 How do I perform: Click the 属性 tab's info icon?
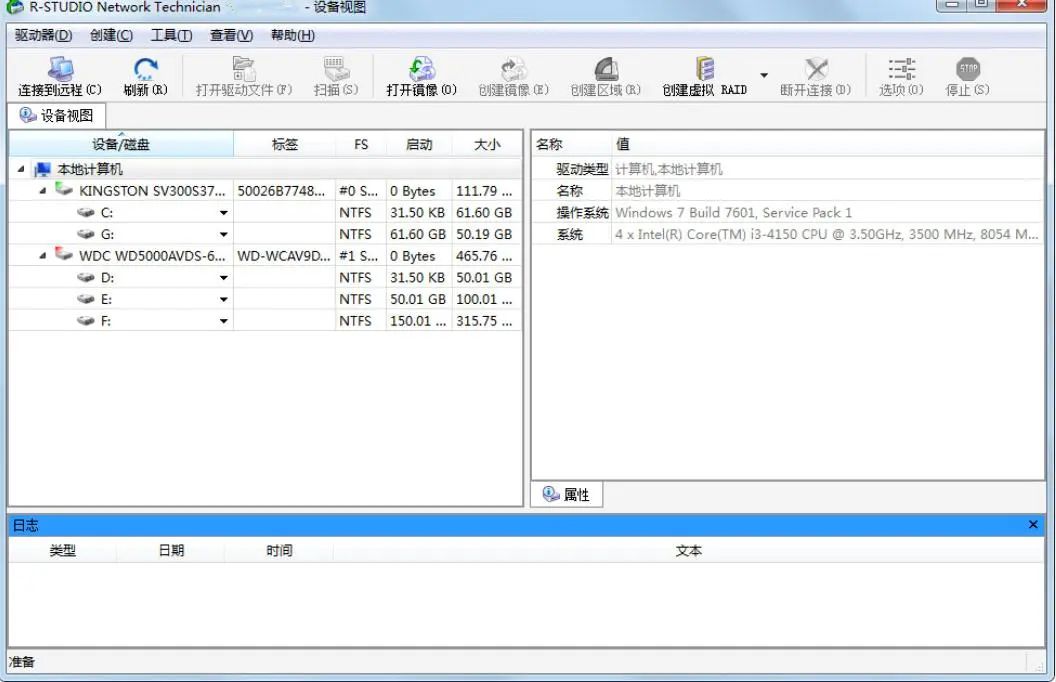551,494
